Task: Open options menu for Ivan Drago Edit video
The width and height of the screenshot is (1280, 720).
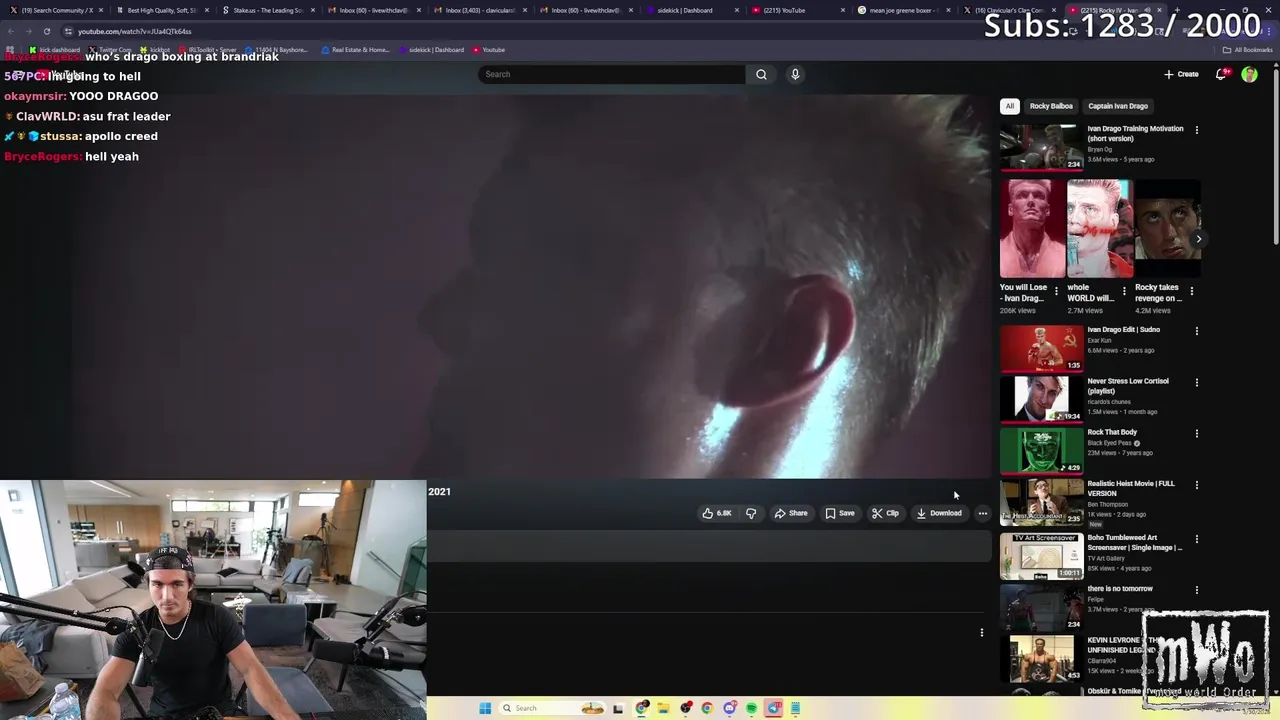Action: pyautogui.click(x=1197, y=330)
